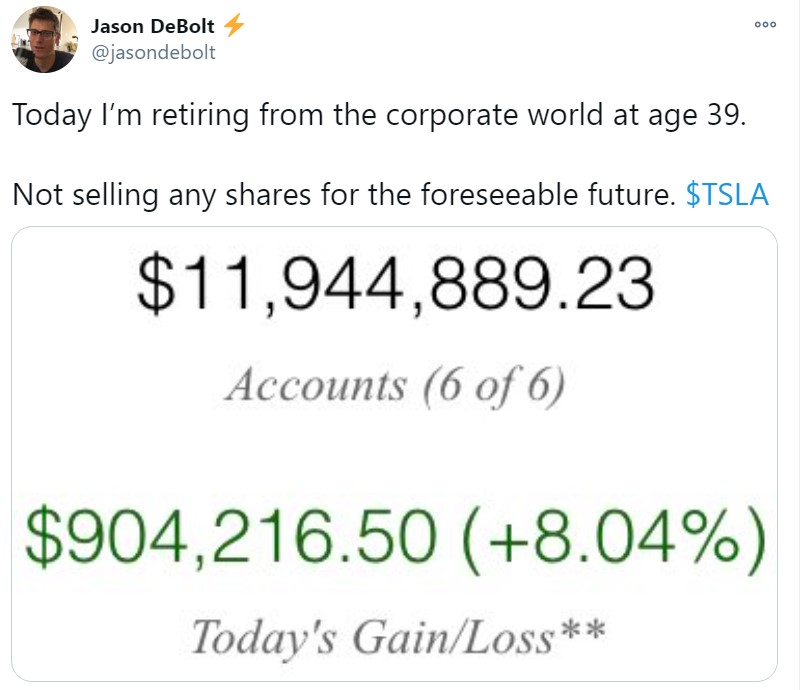Click the Jason DeBolt display name
This screenshot has width=808, height=690.
tap(153, 26)
